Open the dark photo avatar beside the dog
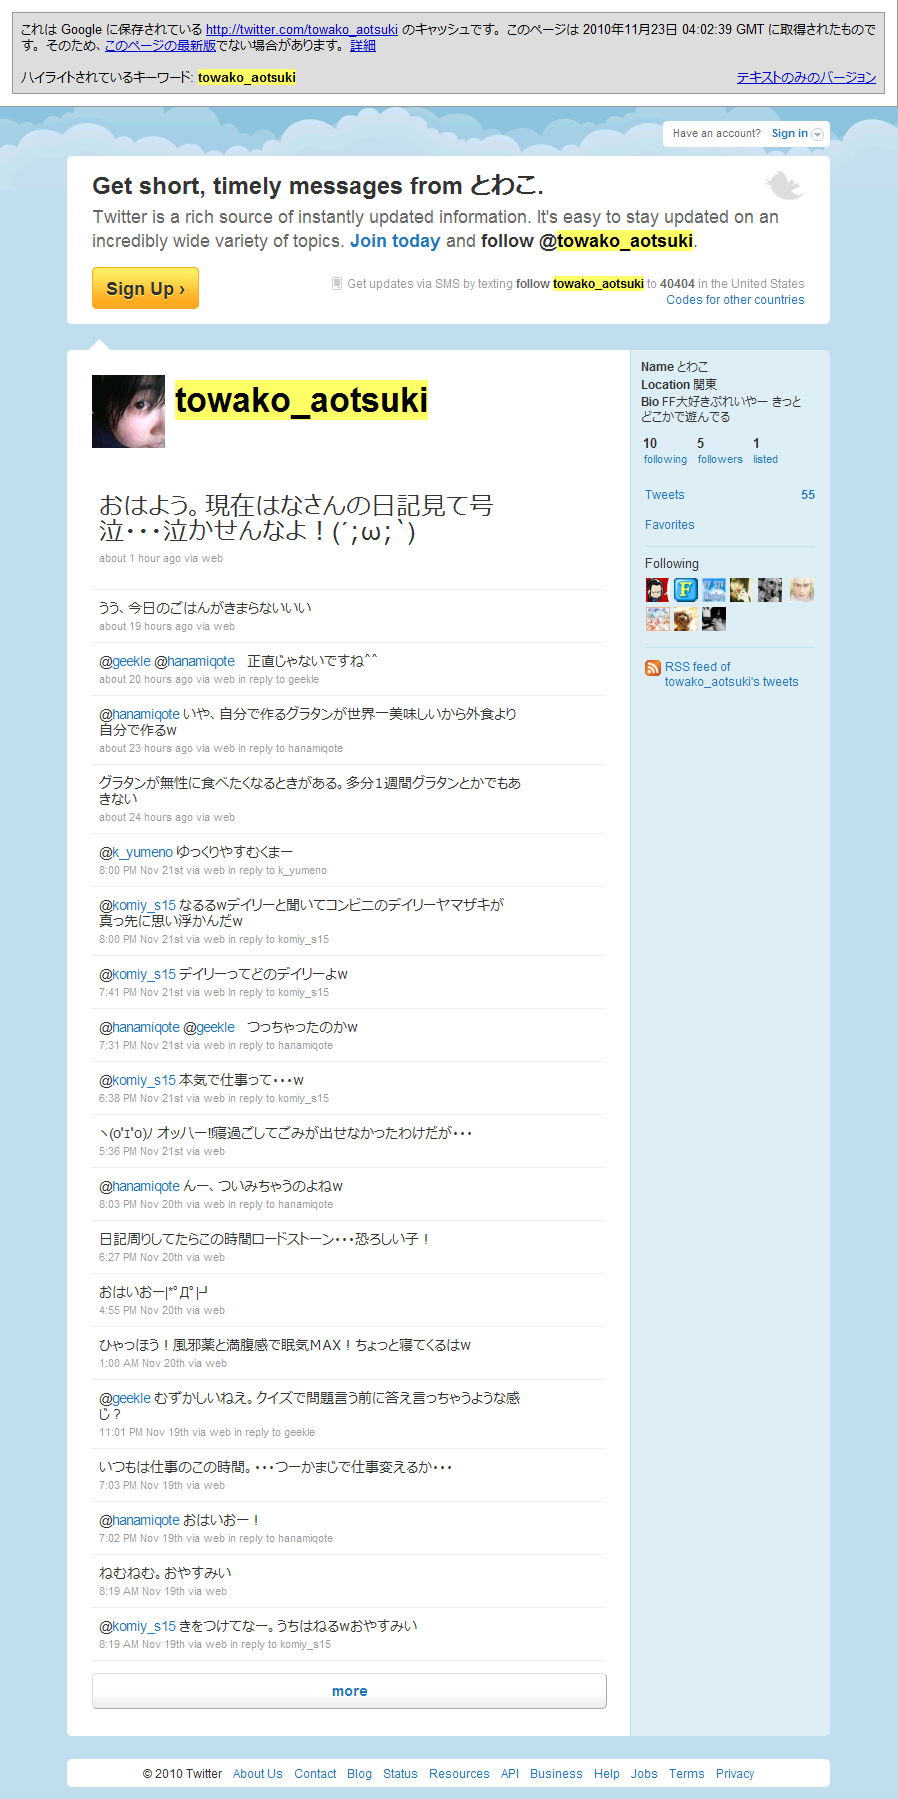Image resolution: width=898 pixels, height=1799 pixels. (x=714, y=619)
